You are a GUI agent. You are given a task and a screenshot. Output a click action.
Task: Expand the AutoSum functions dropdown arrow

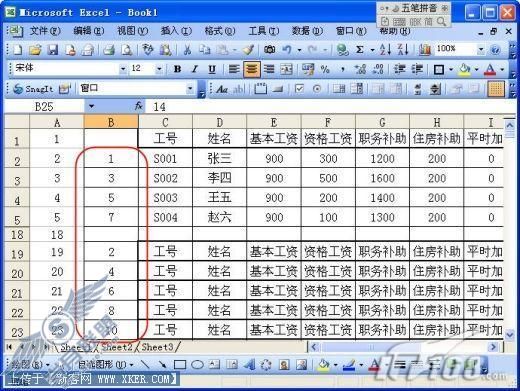[x=372, y=50]
